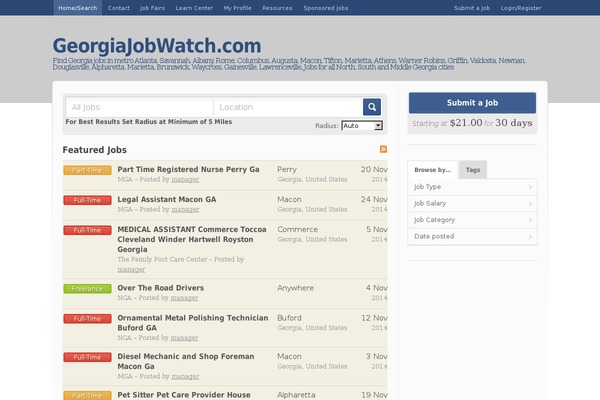
Task: Click the manager link under Over The Road Drivers
Action: point(184,297)
